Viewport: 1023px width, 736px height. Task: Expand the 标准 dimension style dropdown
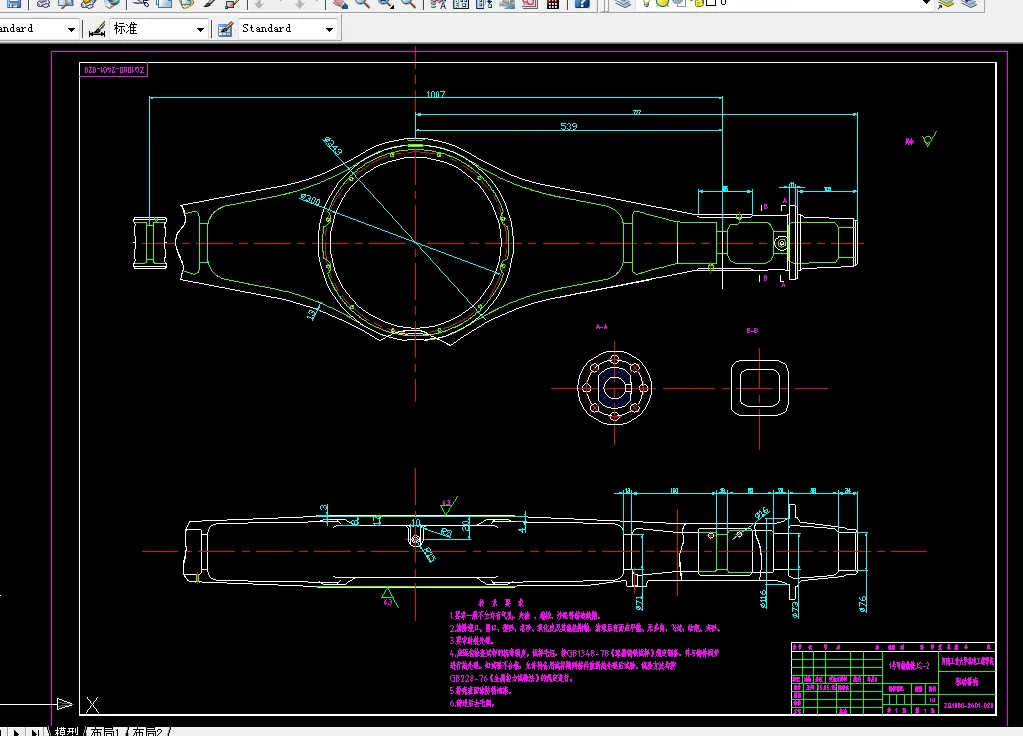(200, 29)
